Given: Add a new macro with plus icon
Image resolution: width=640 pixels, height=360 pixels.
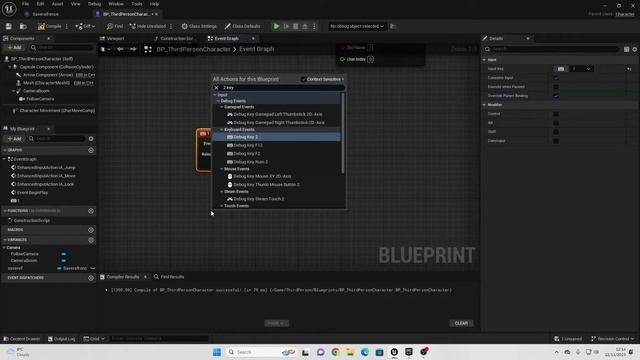Looking at the screenshot, I should point(91,230).
